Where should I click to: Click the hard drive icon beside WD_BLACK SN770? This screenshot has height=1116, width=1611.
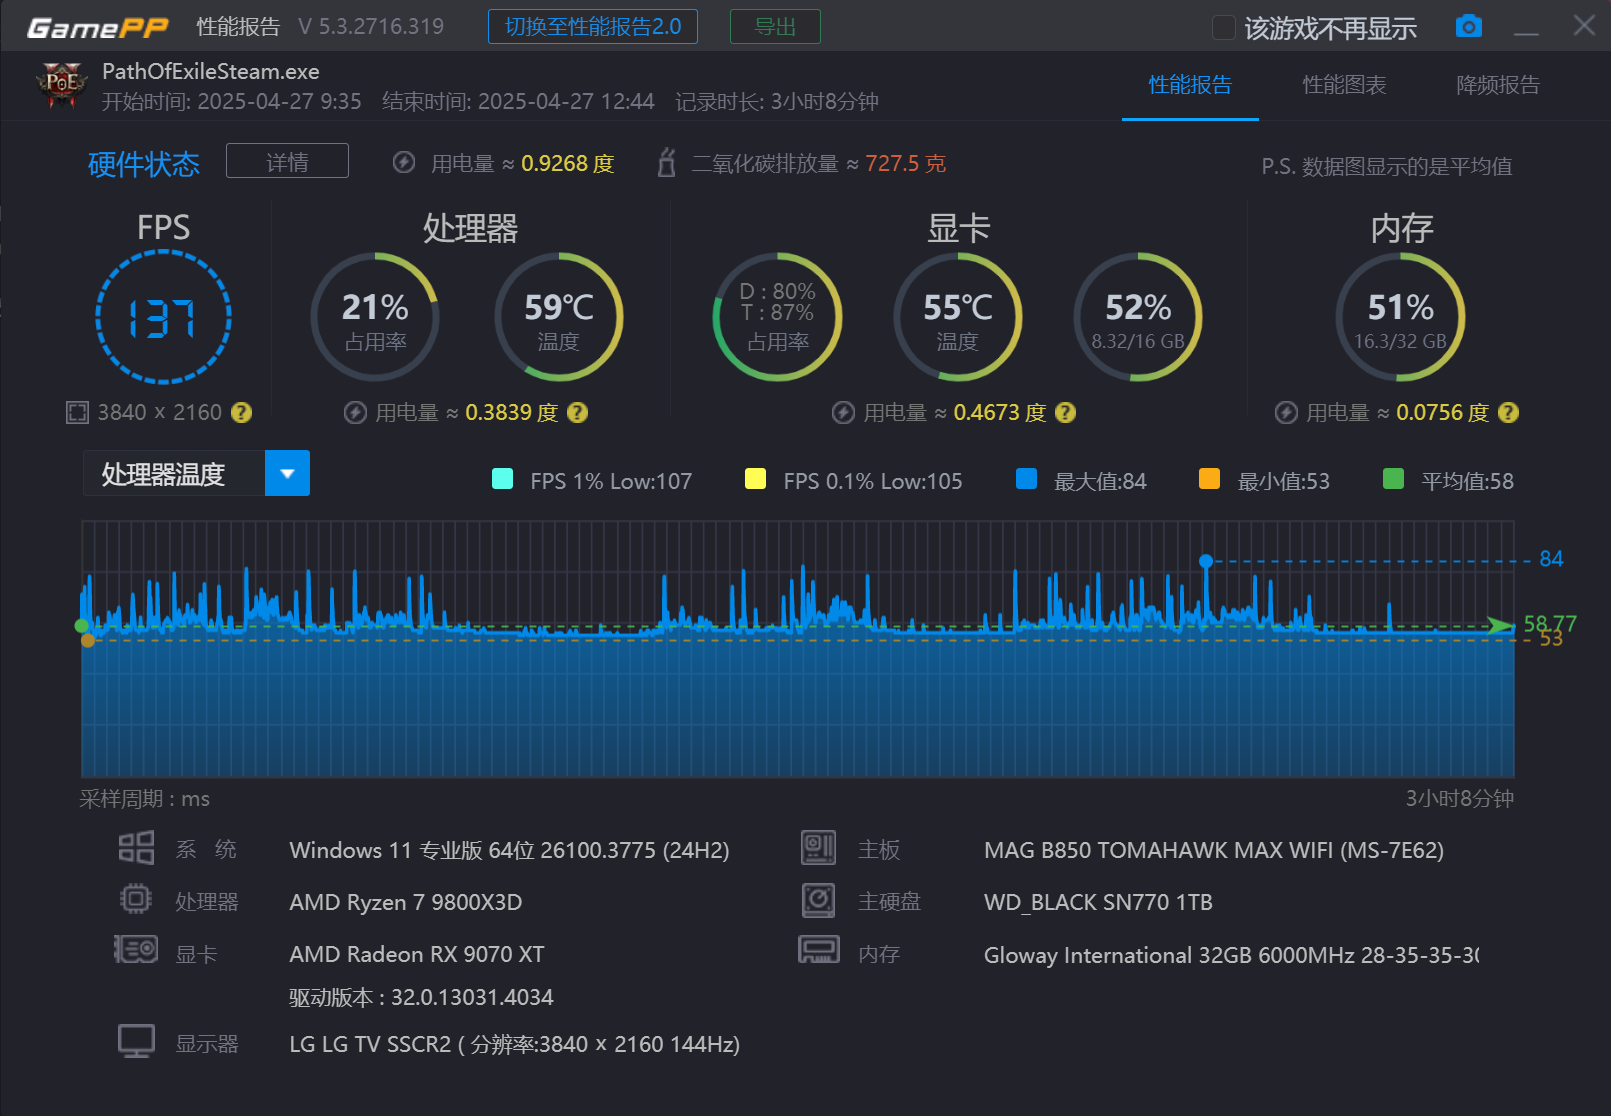820,898
